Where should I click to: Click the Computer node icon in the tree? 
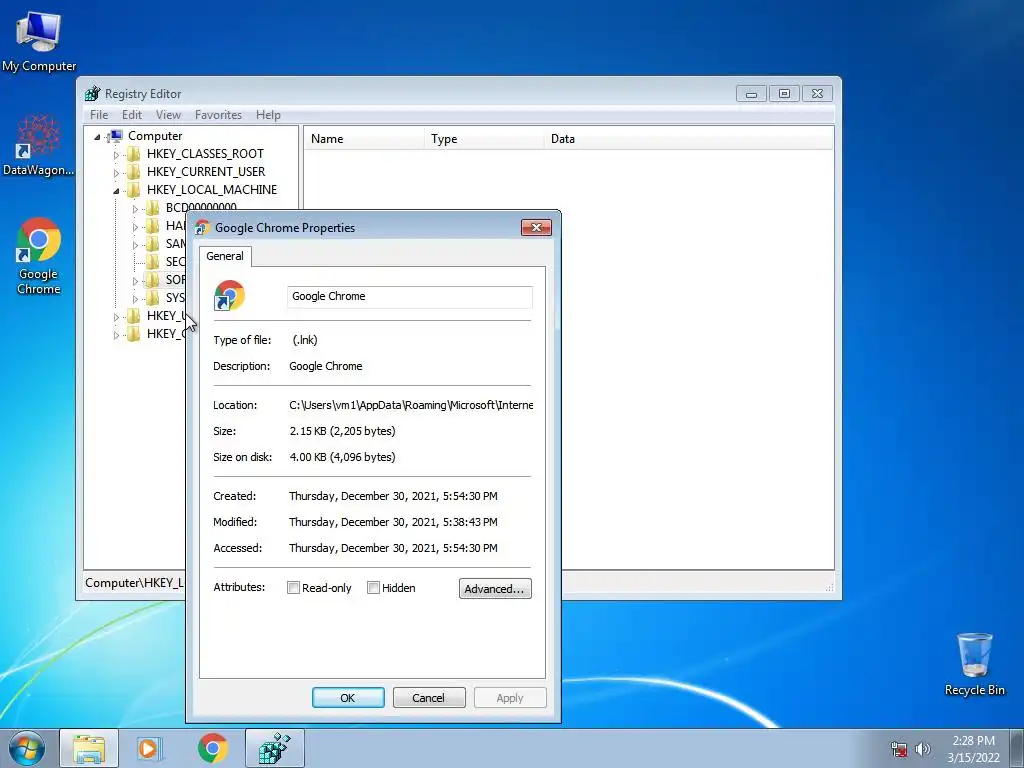coord(116,136)
